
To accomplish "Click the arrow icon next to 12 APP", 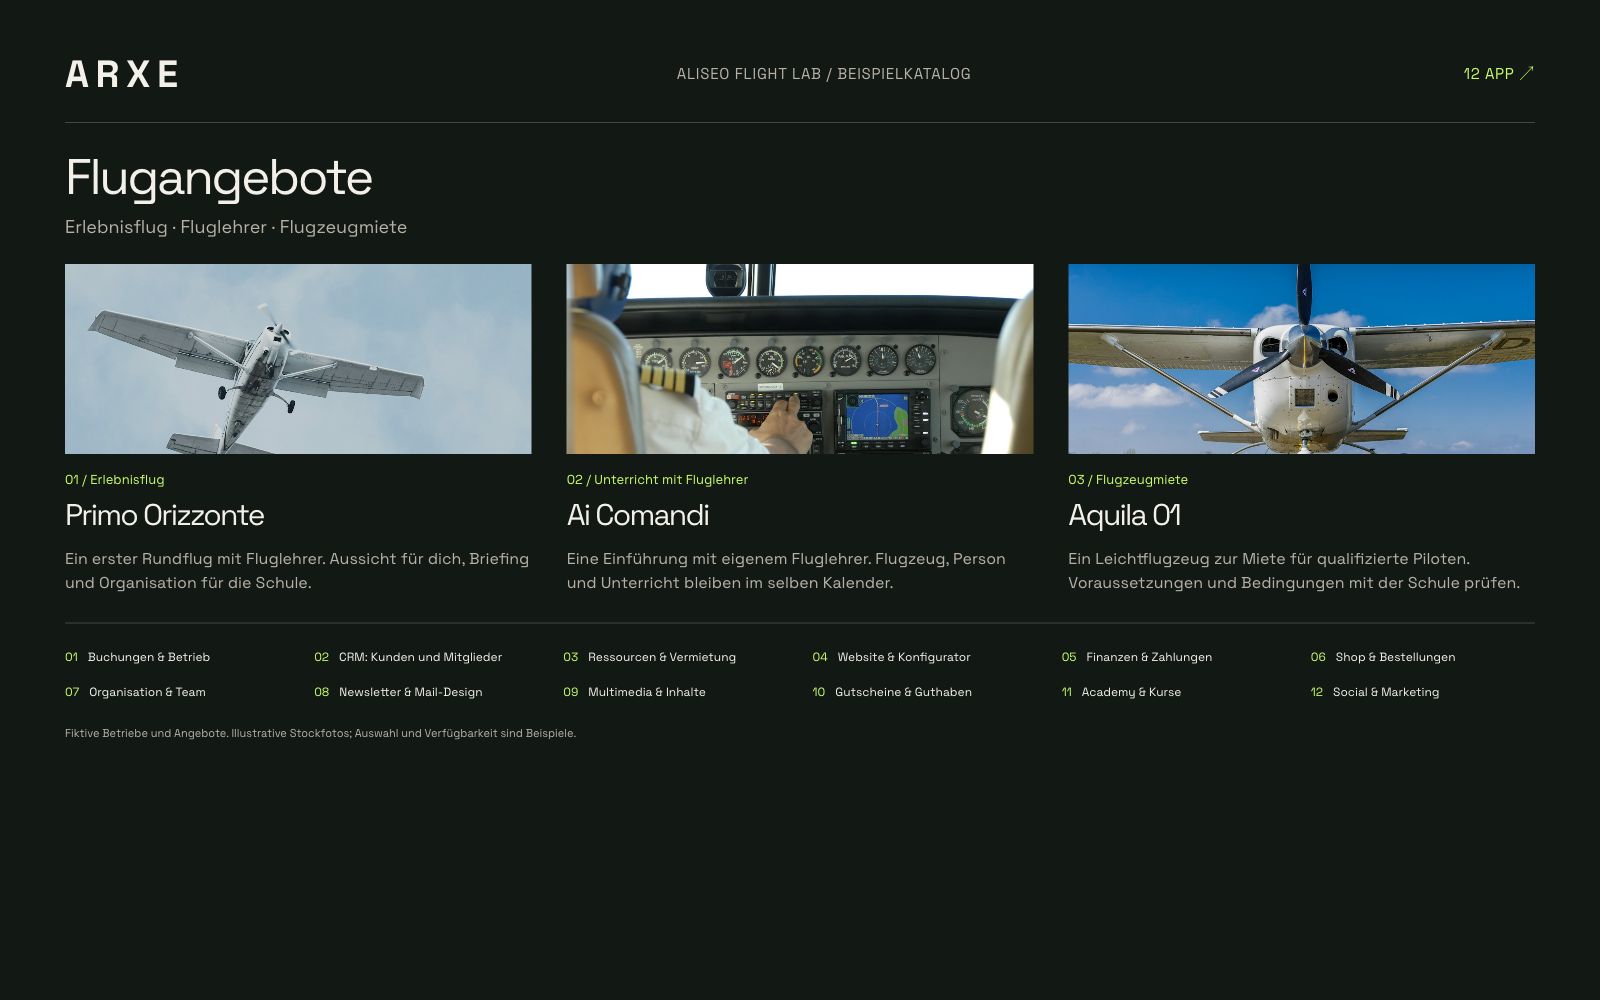I will point(1526,73).
